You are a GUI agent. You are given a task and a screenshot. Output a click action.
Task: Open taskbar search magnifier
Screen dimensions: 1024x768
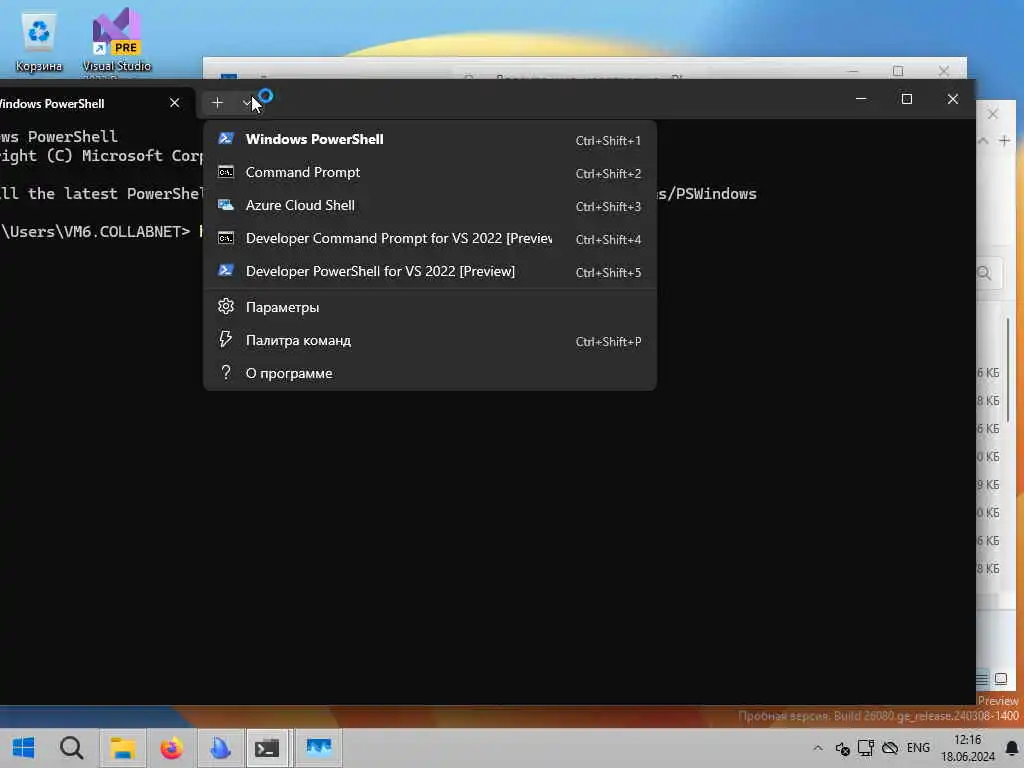tap(71, 748)
